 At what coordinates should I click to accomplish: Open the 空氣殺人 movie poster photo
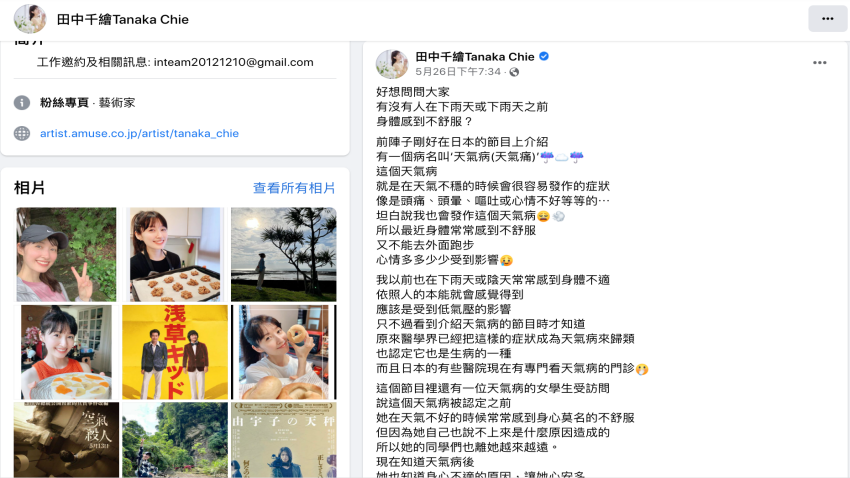point(66,440)
